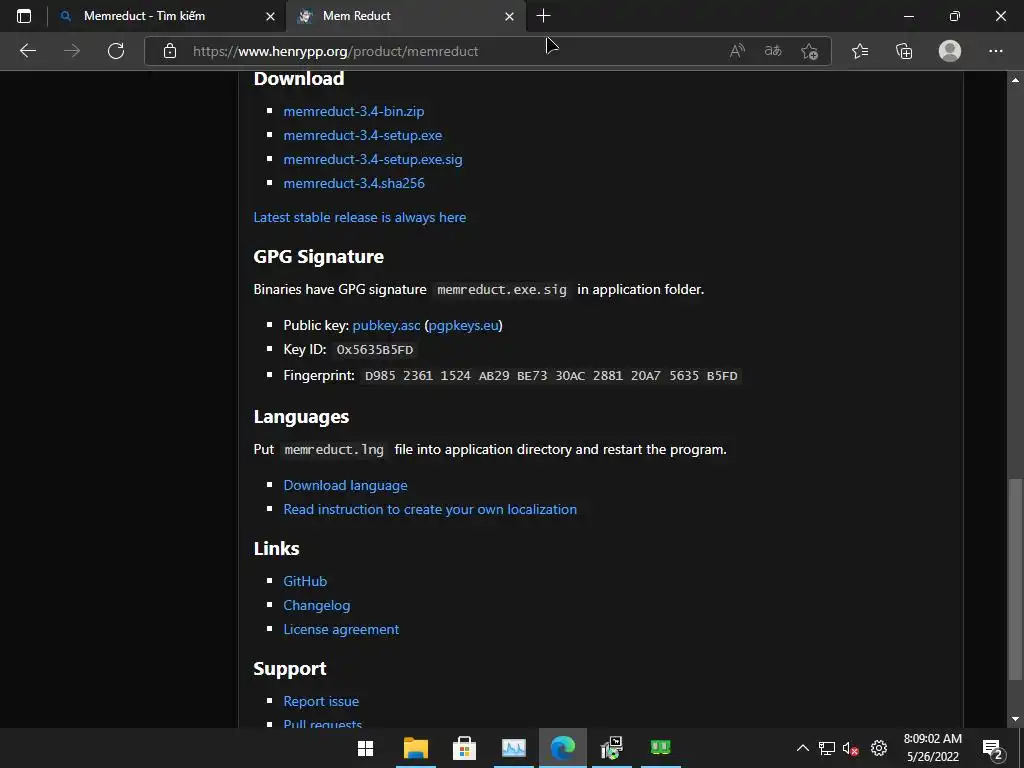Viewport: 1024px width, 768px height.
Task: Open the pgpkeys.eu link
Action: pos(464,325)
